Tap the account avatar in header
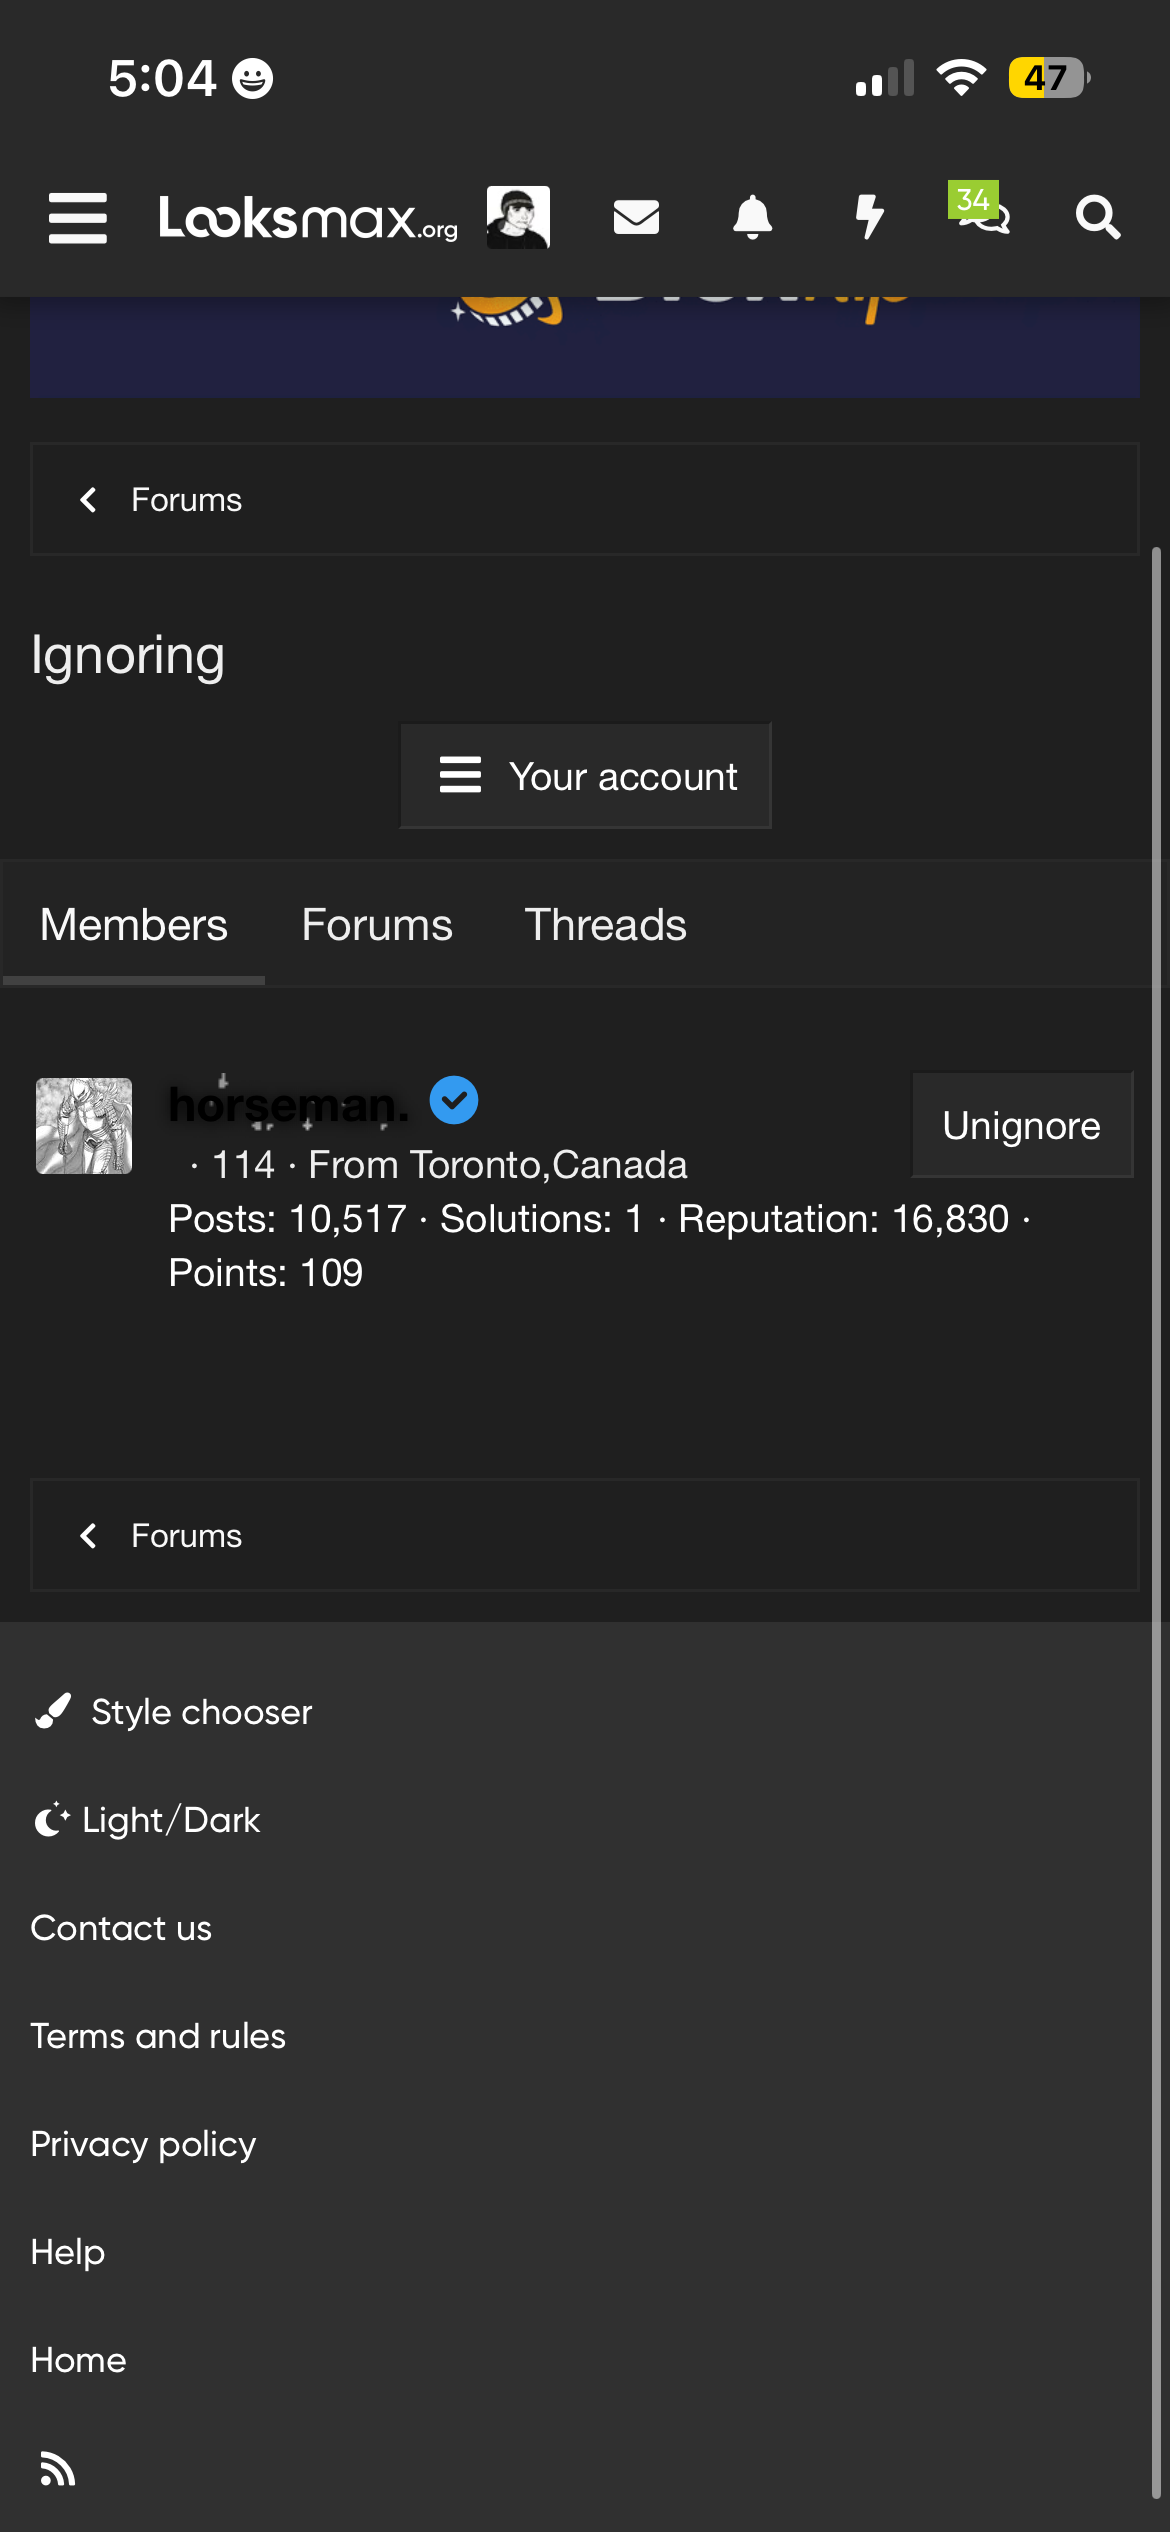This screenshot has height=2532, width=1170. tap(518, 217)
